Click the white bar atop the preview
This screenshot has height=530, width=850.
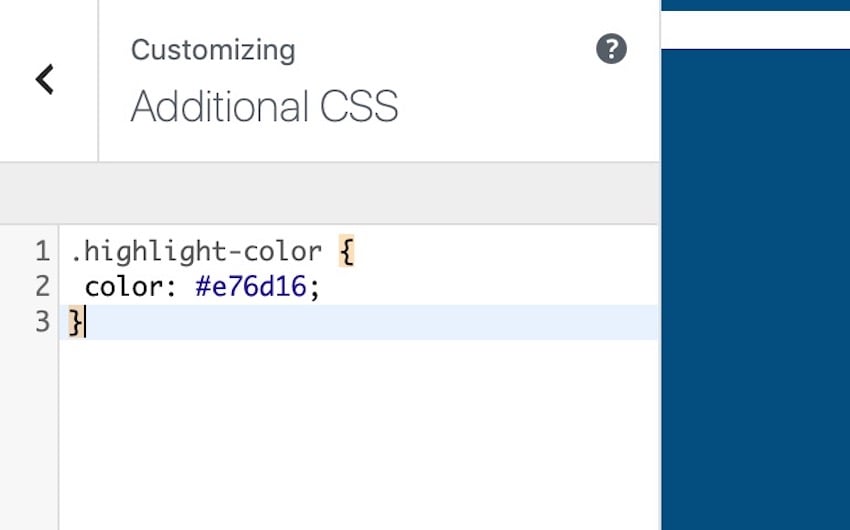tap(755, 30)
